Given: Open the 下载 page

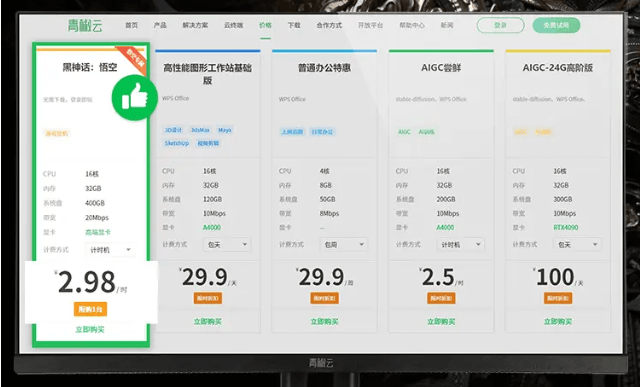Looking at the screenshot, I should (x=294, y=25).
